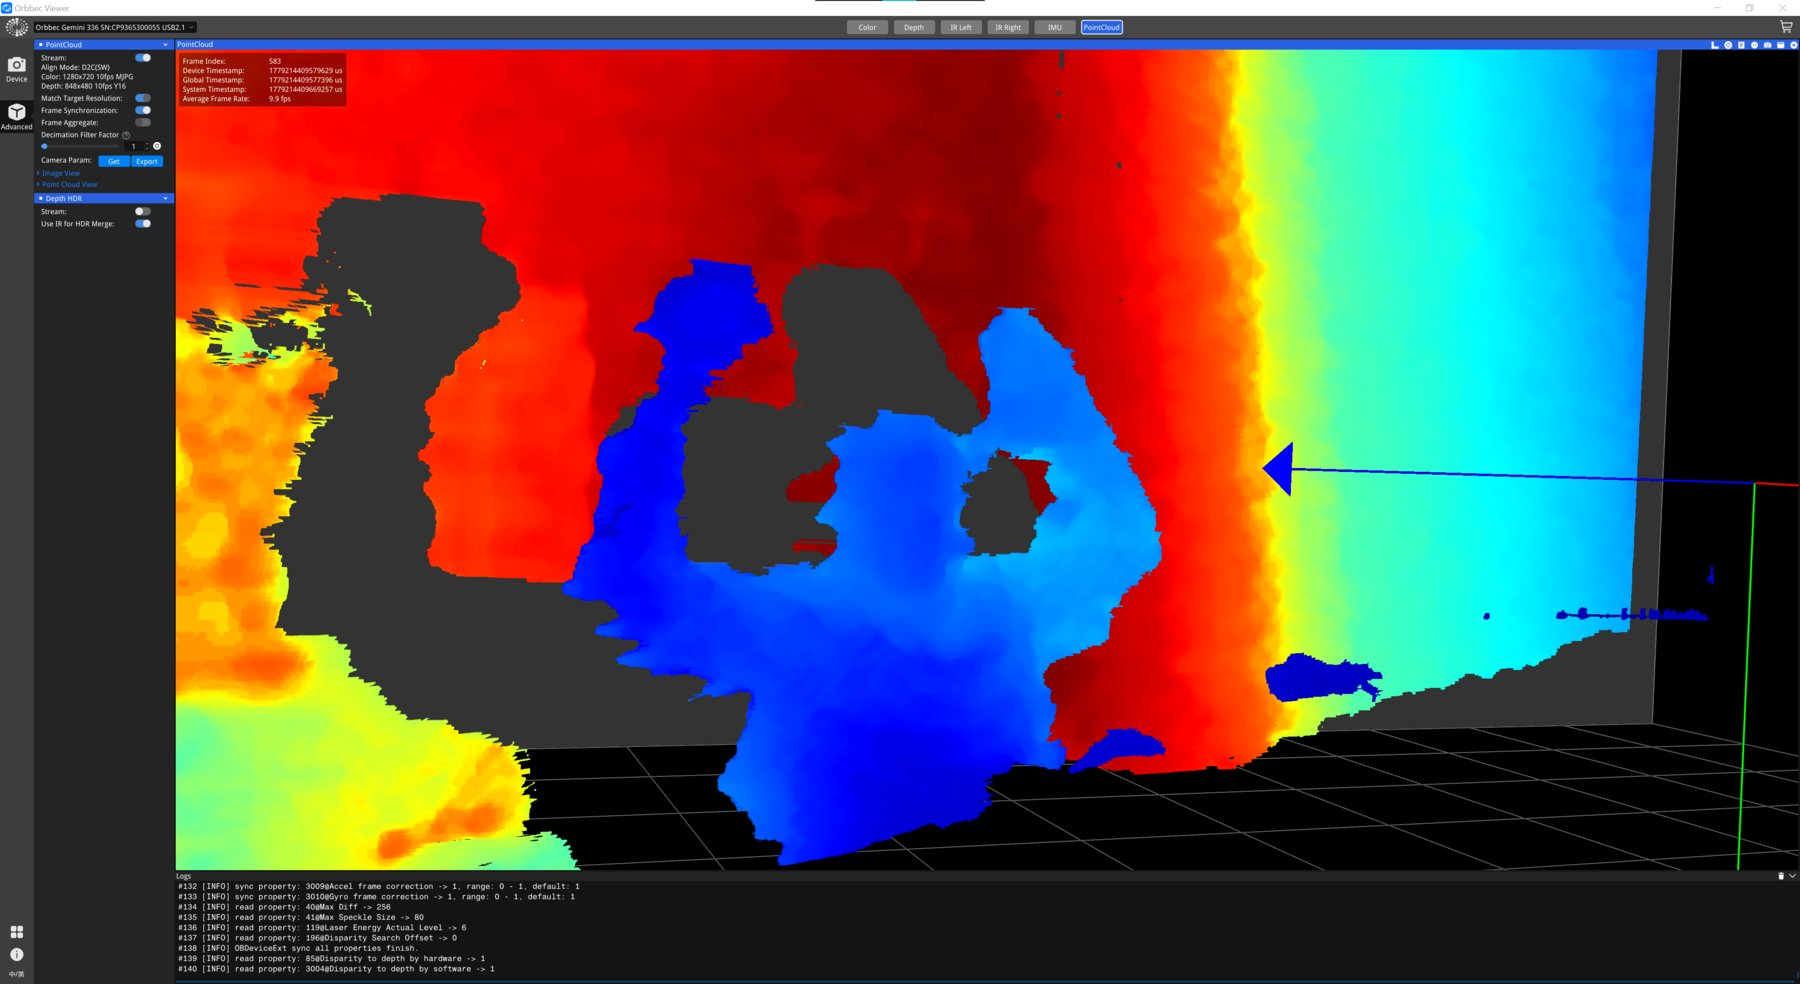Open the info icon in bottom sidebar

16,955
